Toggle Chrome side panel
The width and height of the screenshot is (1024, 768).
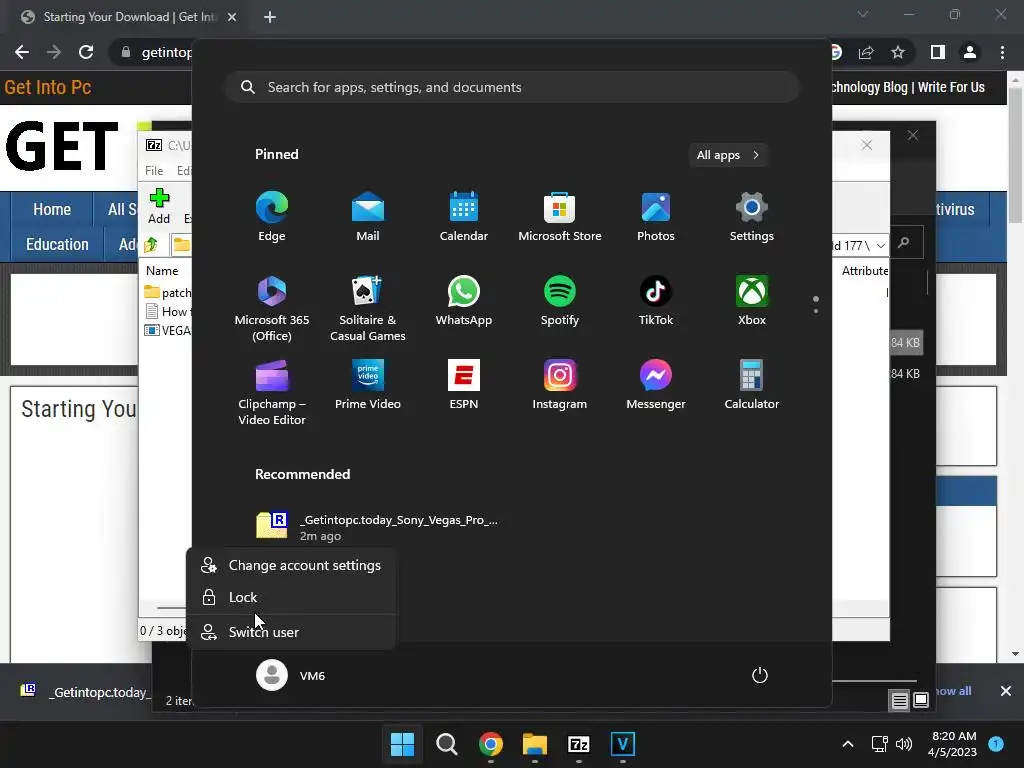(x=938, y=52)
